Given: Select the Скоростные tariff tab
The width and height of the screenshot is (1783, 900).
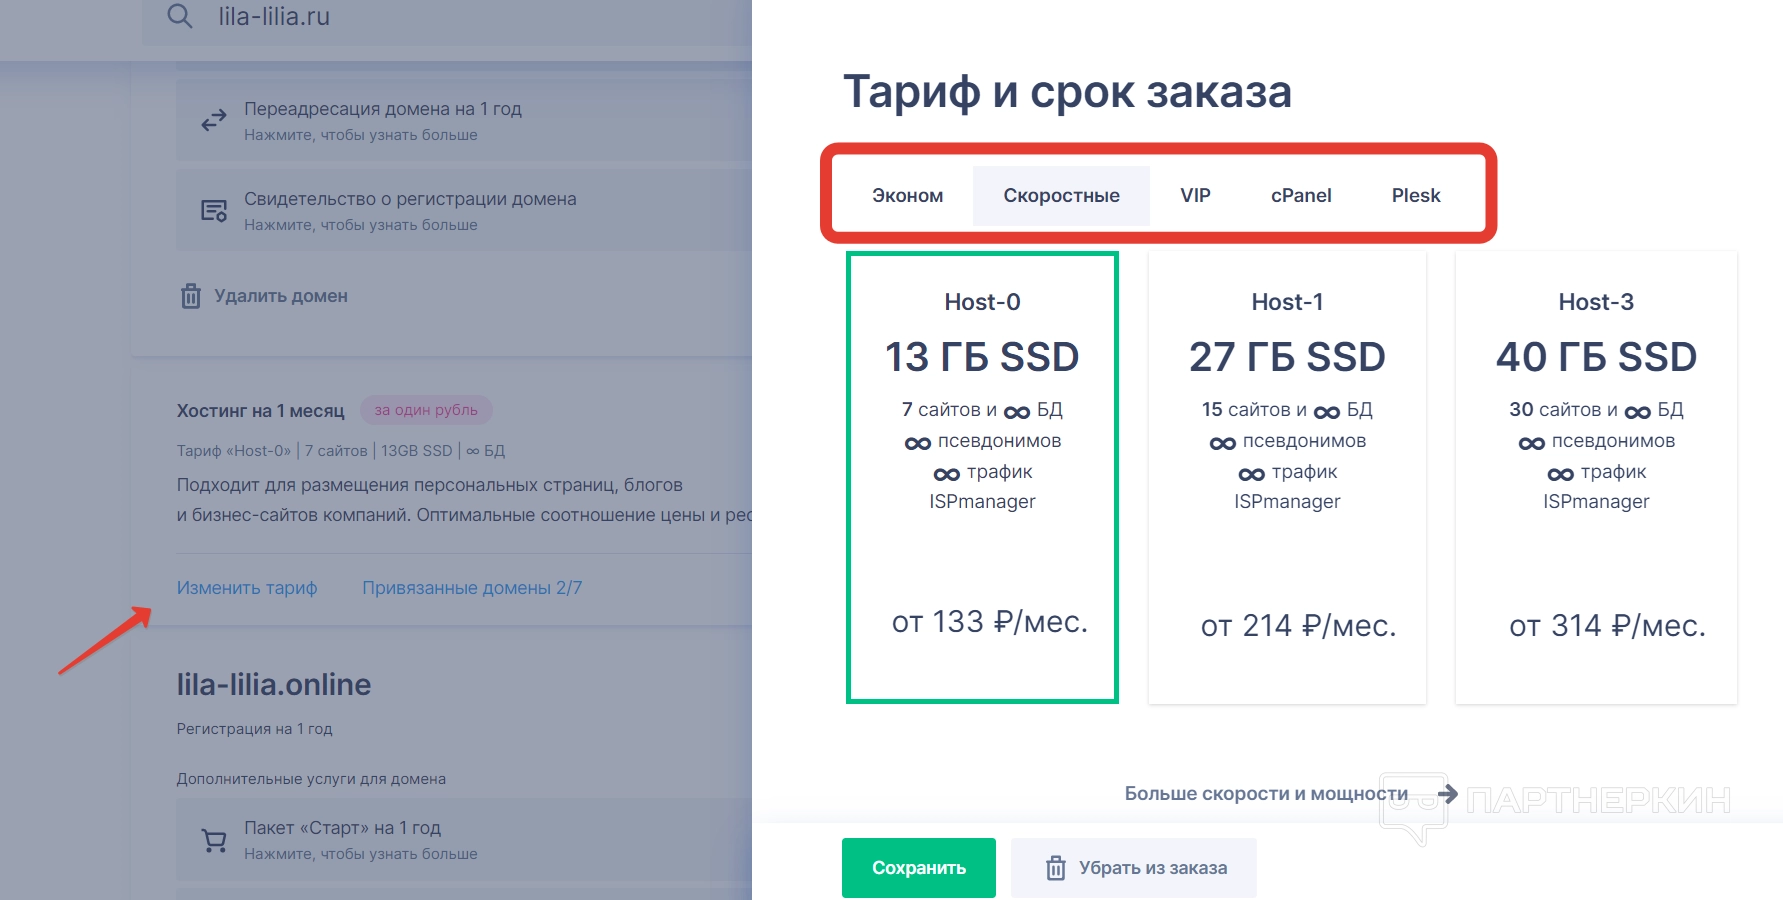Looking at the screenshot, I should [1061, 196].
